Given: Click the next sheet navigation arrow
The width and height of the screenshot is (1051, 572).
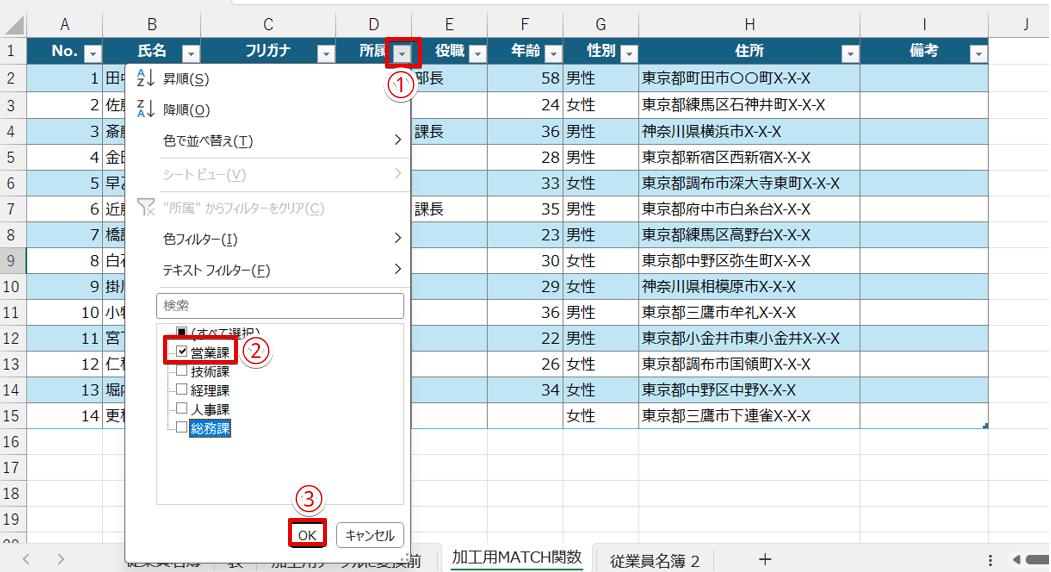Looking at the screenshot, I should pos(61,559).
